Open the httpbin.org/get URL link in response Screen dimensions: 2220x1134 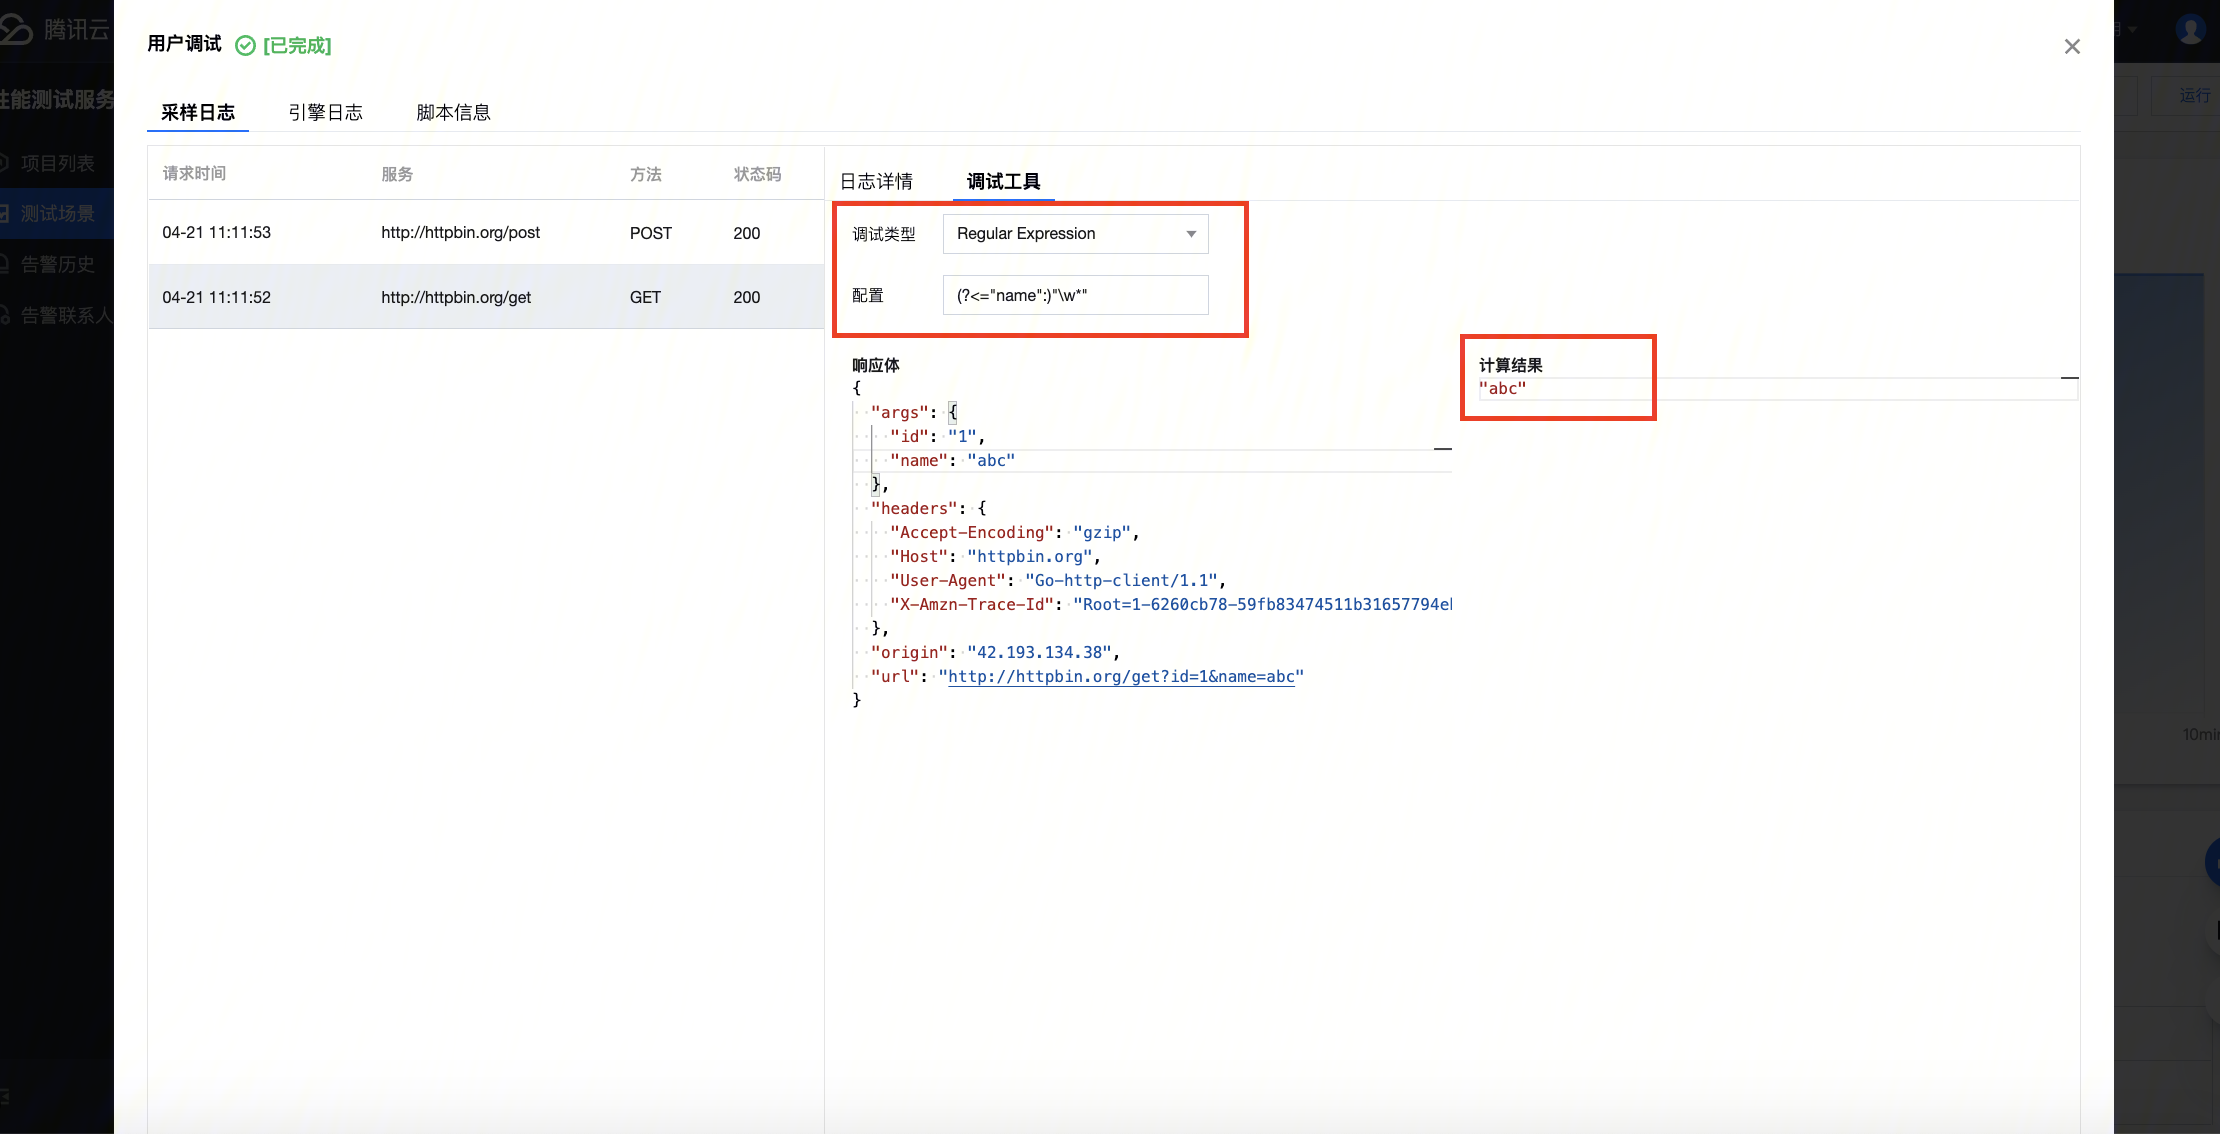(x=1120, y=677)
